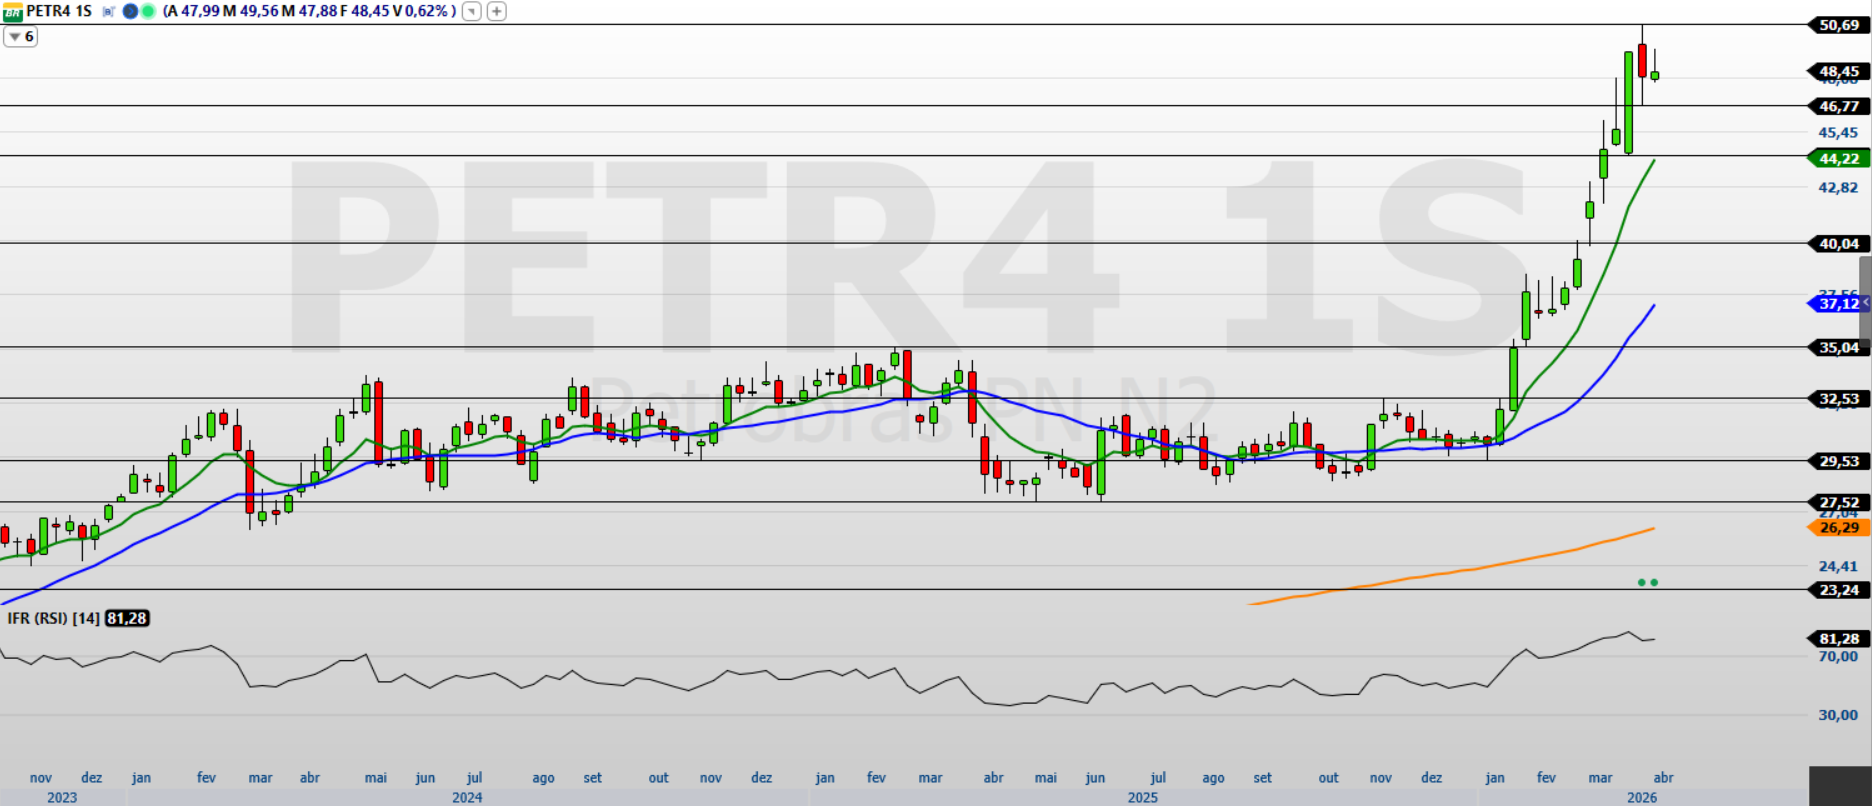Screen dimensions: 1872x806
Task: Click the plus button to add indicator
Action: click(x=496, y=11)
